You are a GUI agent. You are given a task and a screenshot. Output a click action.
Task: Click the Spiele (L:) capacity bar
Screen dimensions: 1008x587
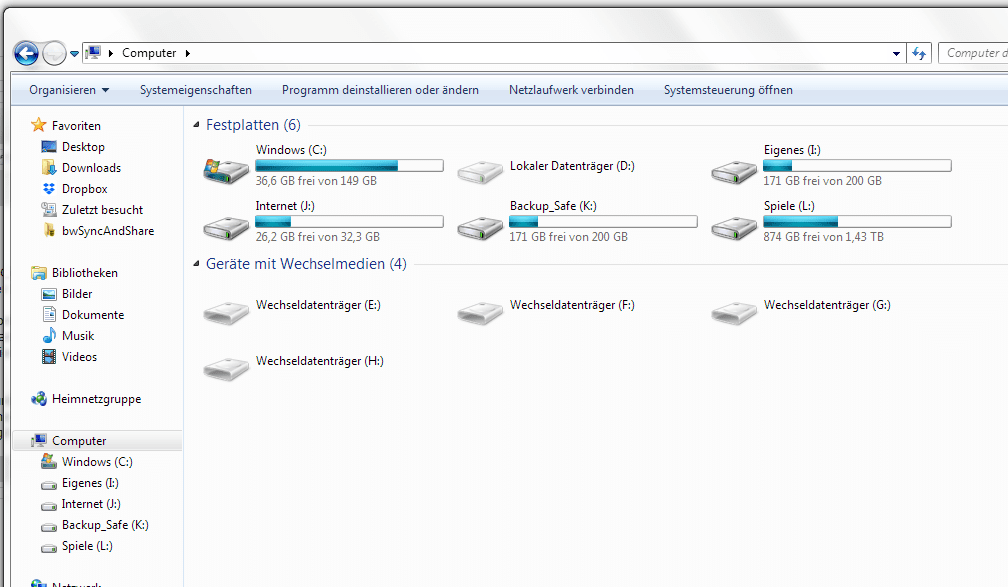[x=857, y=222]
